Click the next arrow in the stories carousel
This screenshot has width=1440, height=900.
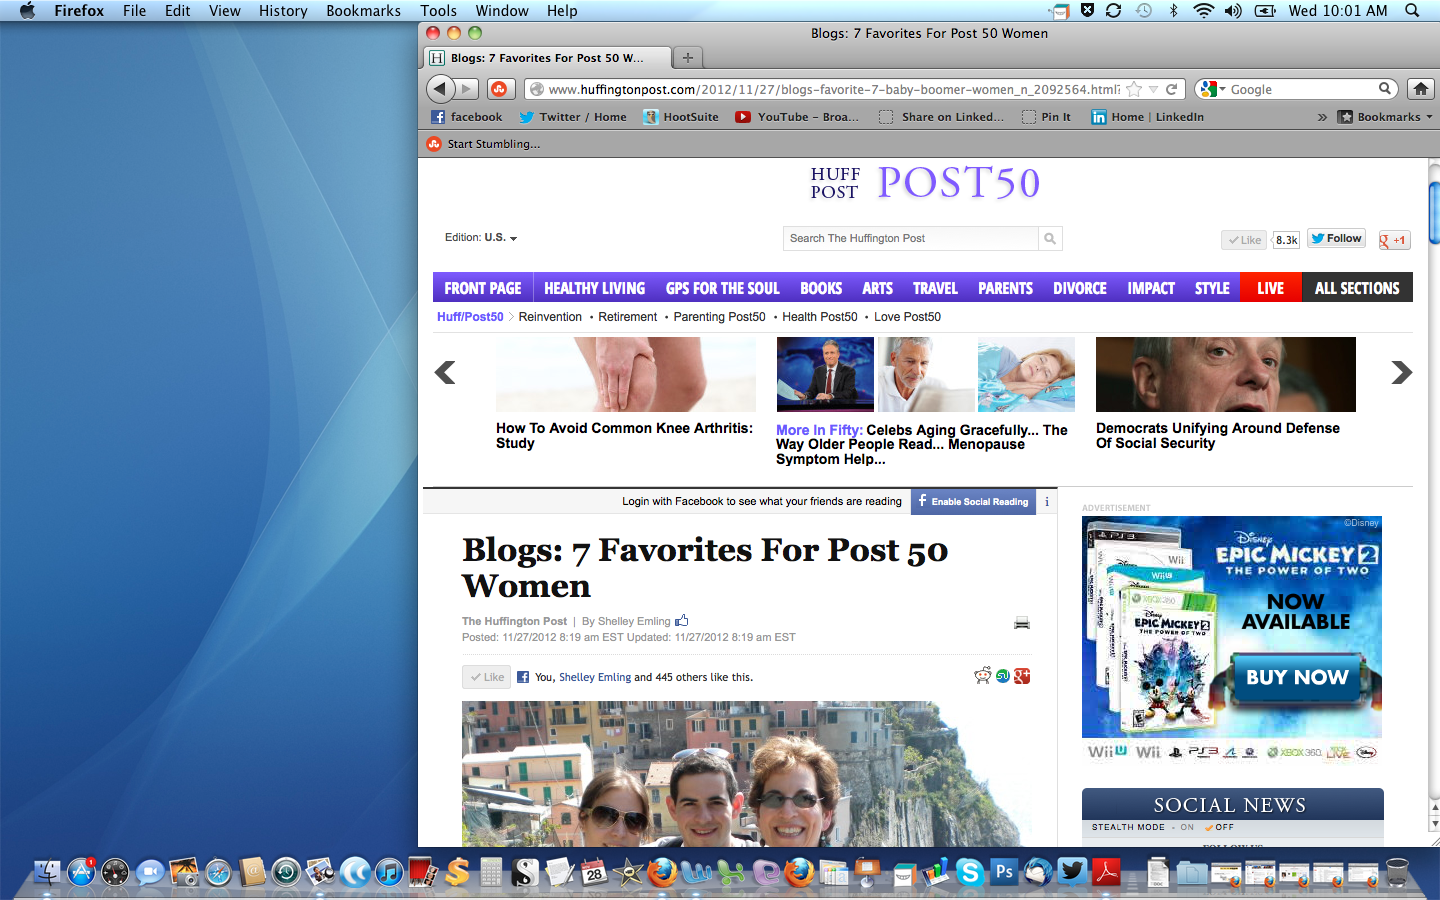[x=1401, y=372]
